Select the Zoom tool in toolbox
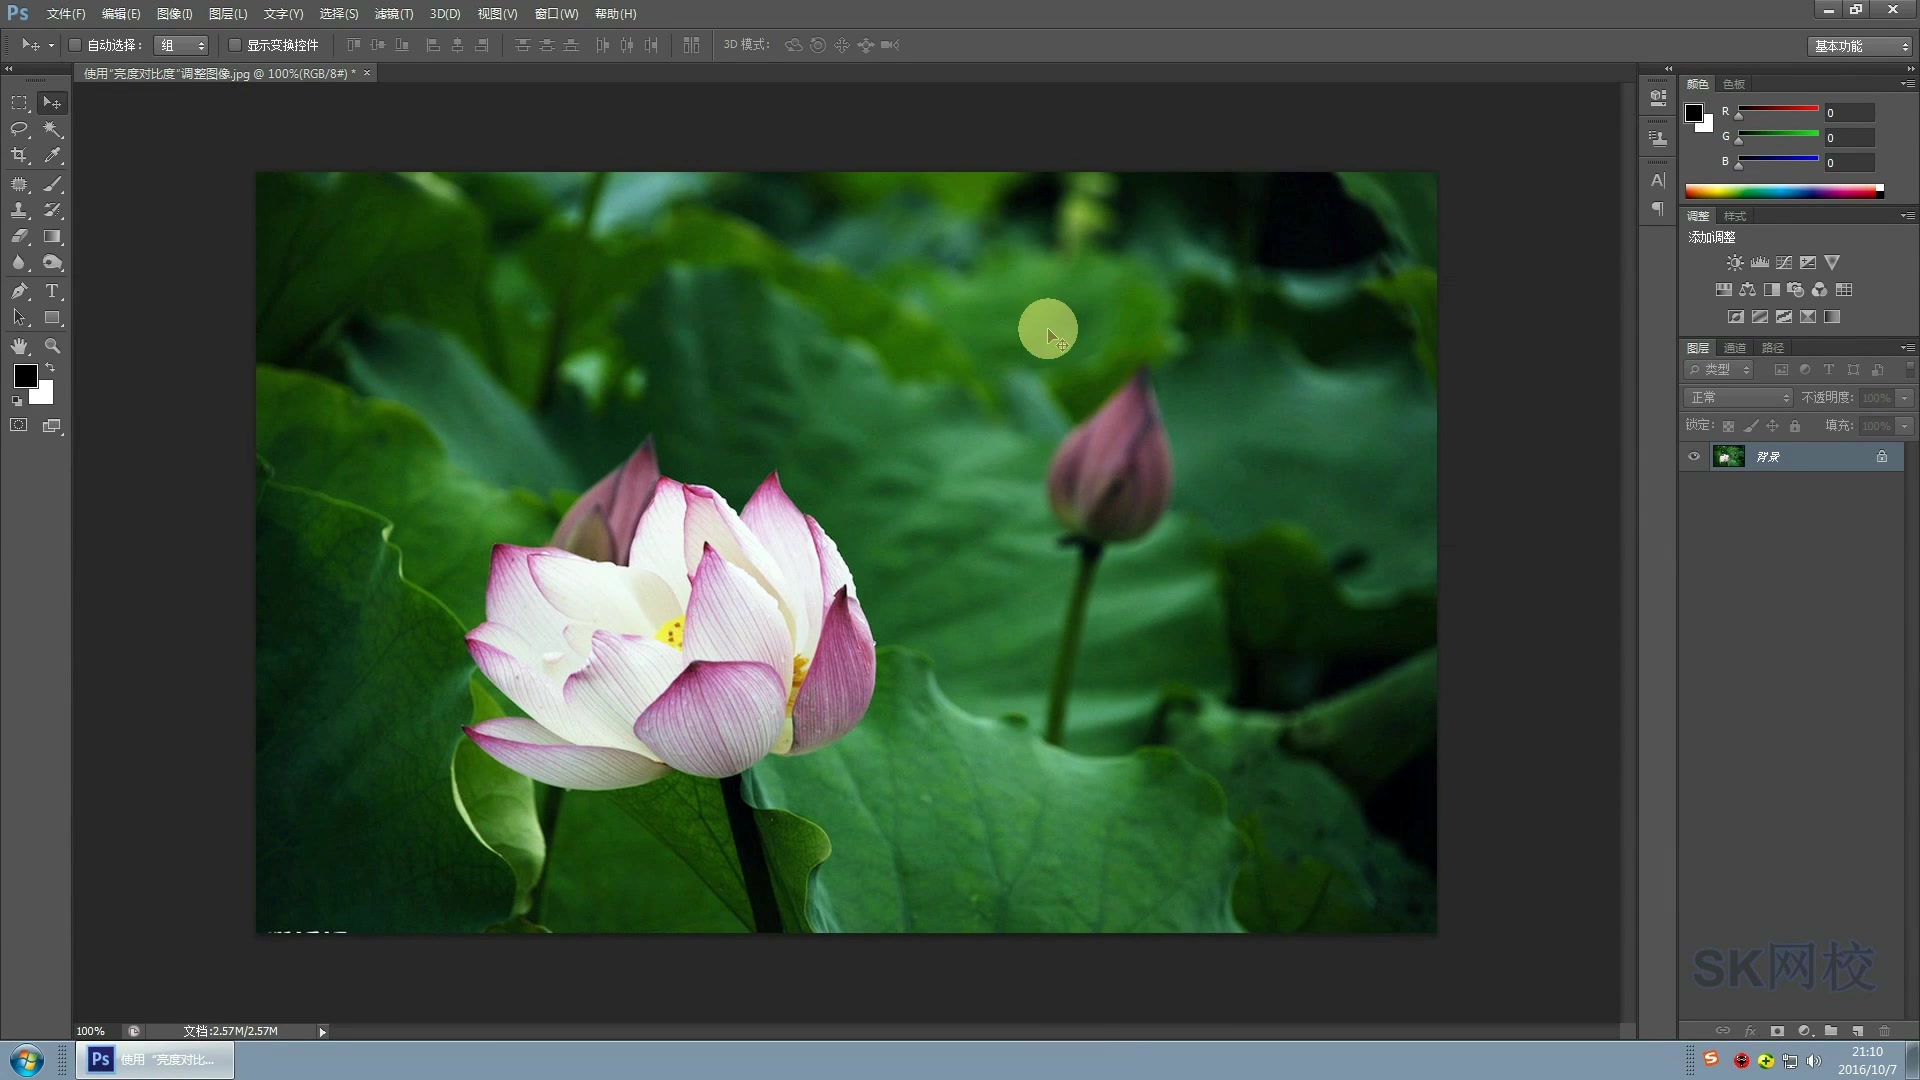 [x=52, y=346]
